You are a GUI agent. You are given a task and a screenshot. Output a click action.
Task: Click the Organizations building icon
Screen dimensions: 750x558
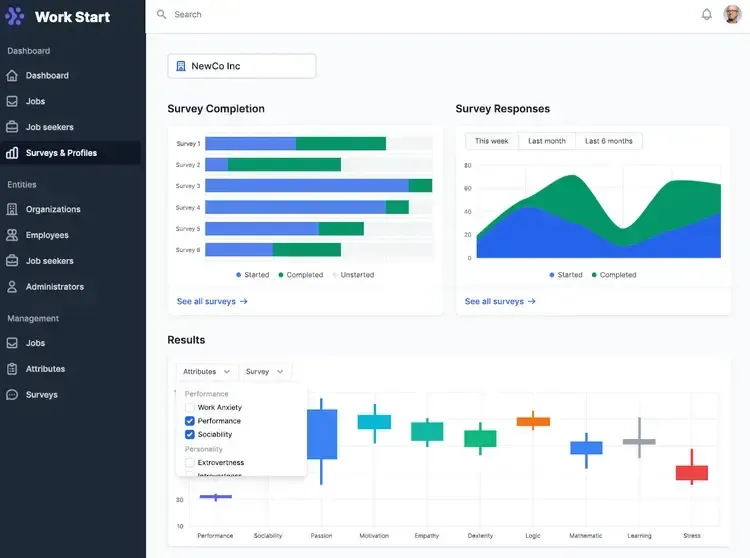[x=12, y=209]
